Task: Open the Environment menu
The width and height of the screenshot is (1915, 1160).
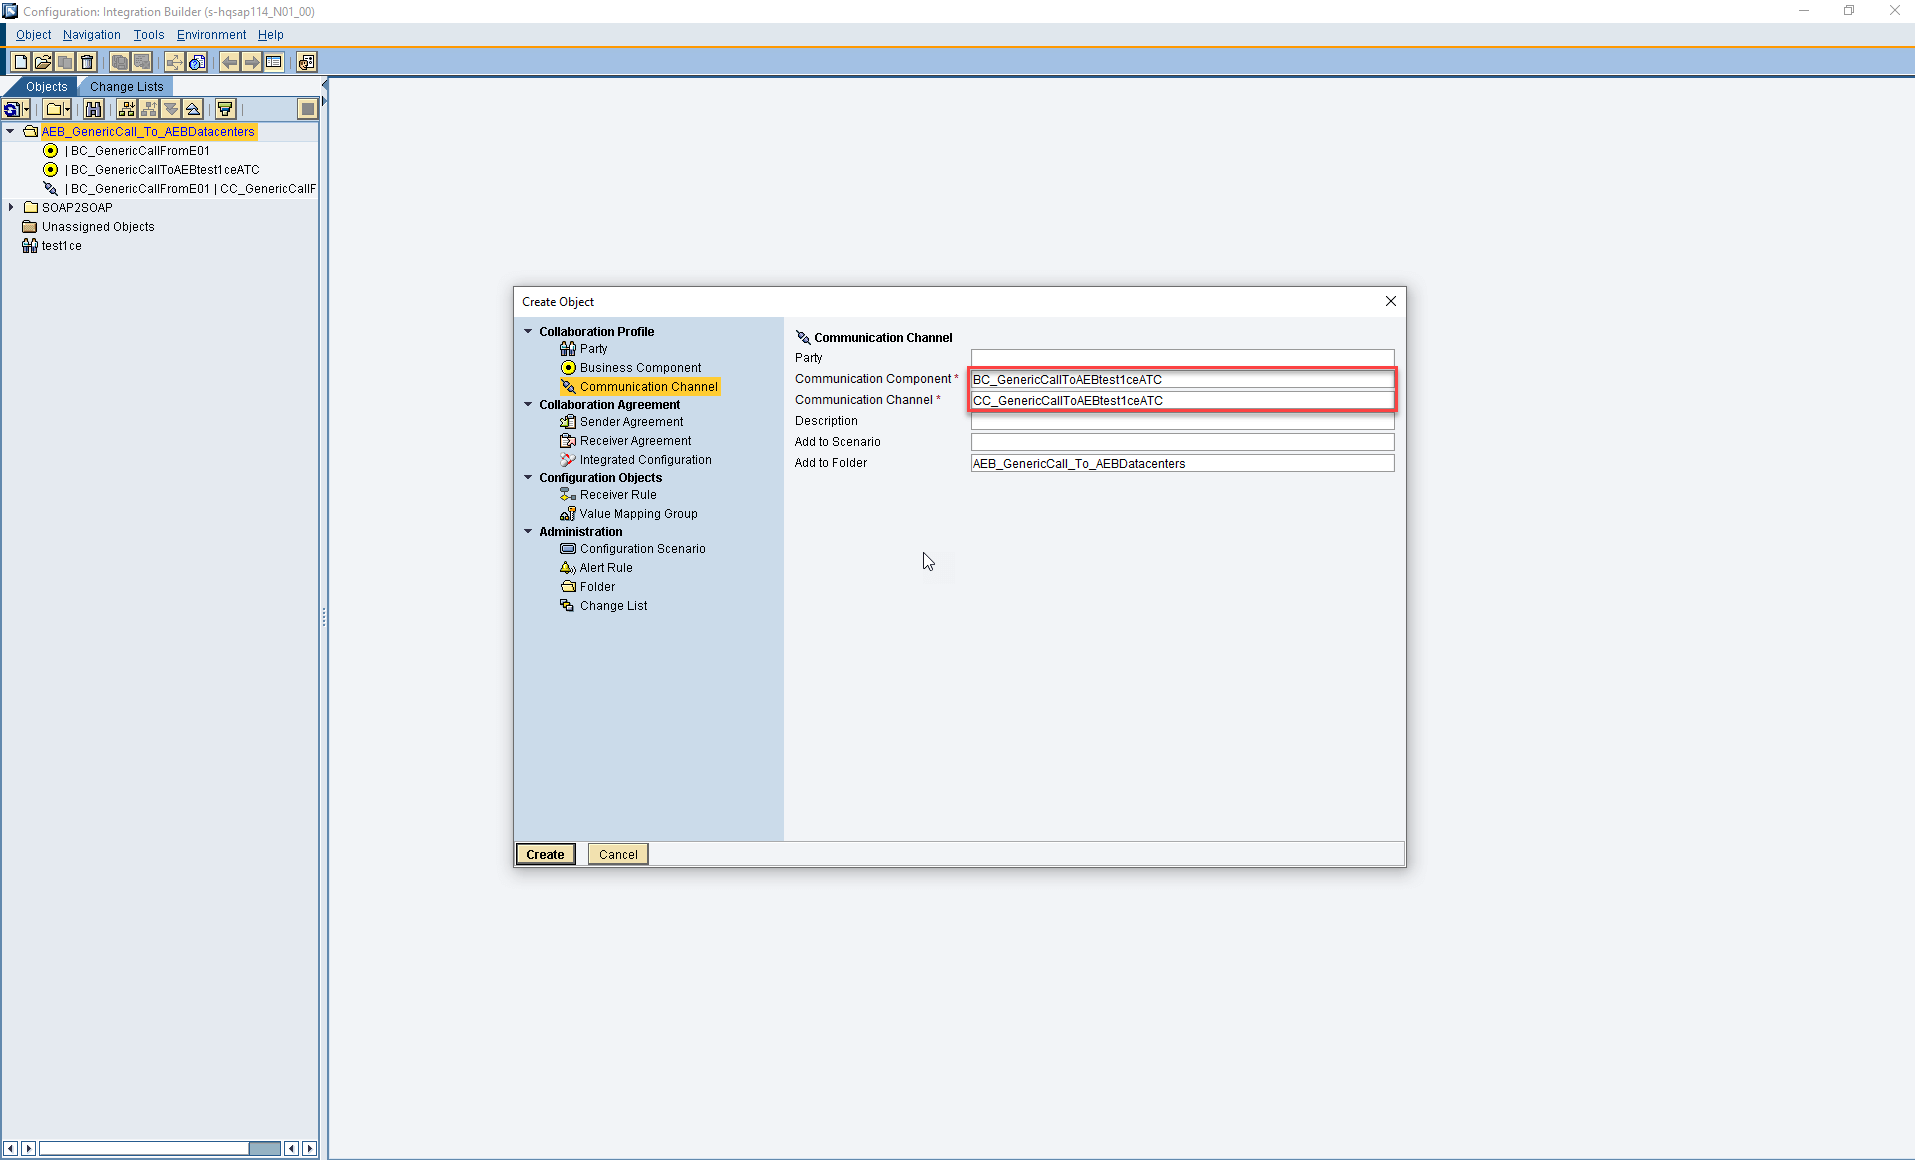Action: click(x=210, y=34)
